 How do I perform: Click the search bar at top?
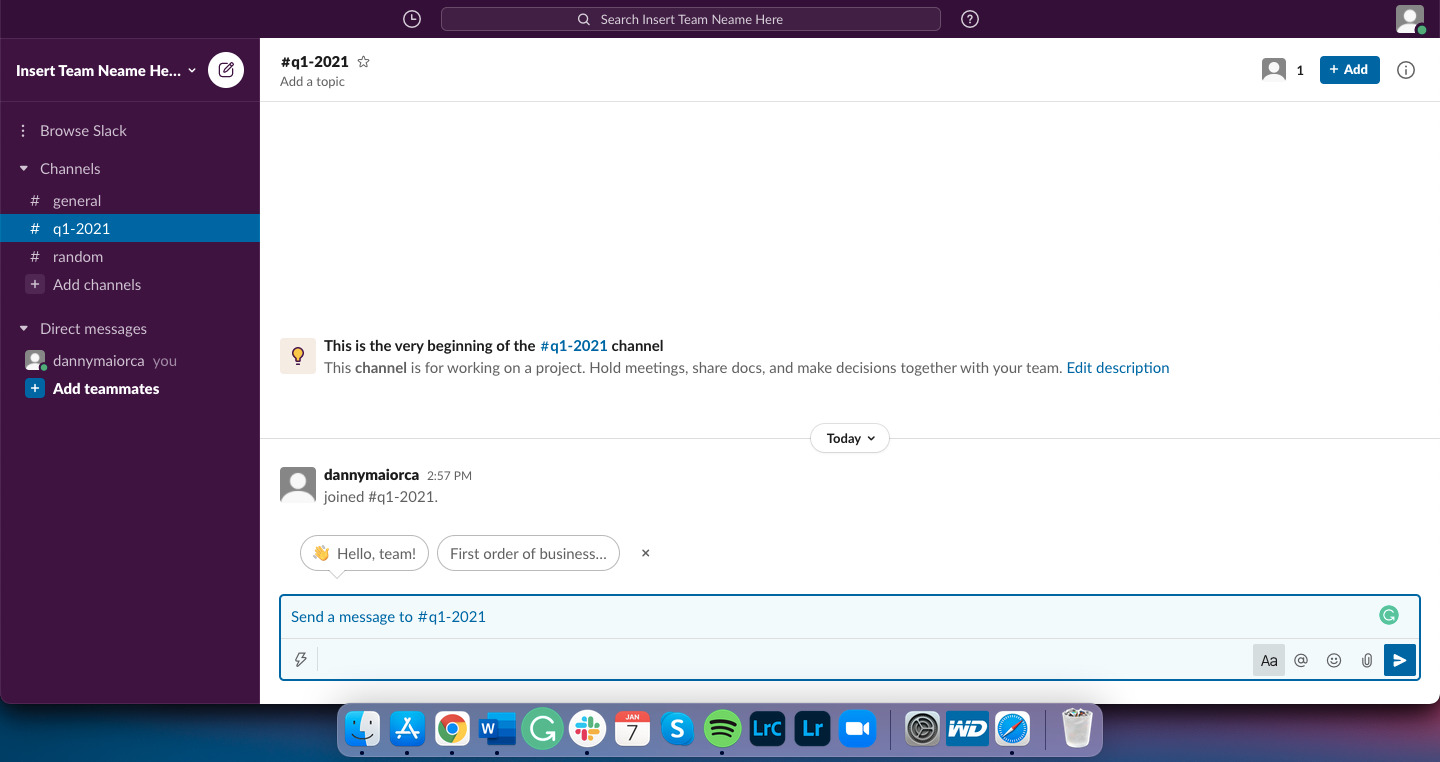691,19
